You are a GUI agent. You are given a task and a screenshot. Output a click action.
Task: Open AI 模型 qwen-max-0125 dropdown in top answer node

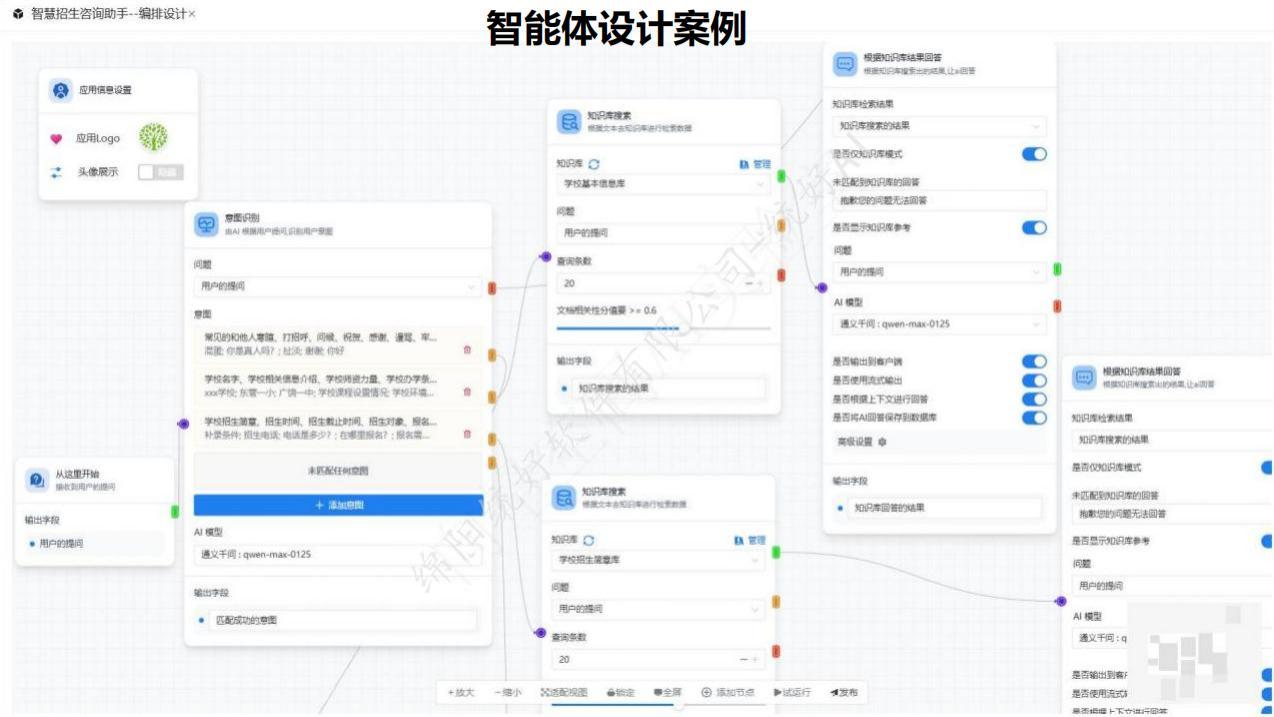click(939, 324)
